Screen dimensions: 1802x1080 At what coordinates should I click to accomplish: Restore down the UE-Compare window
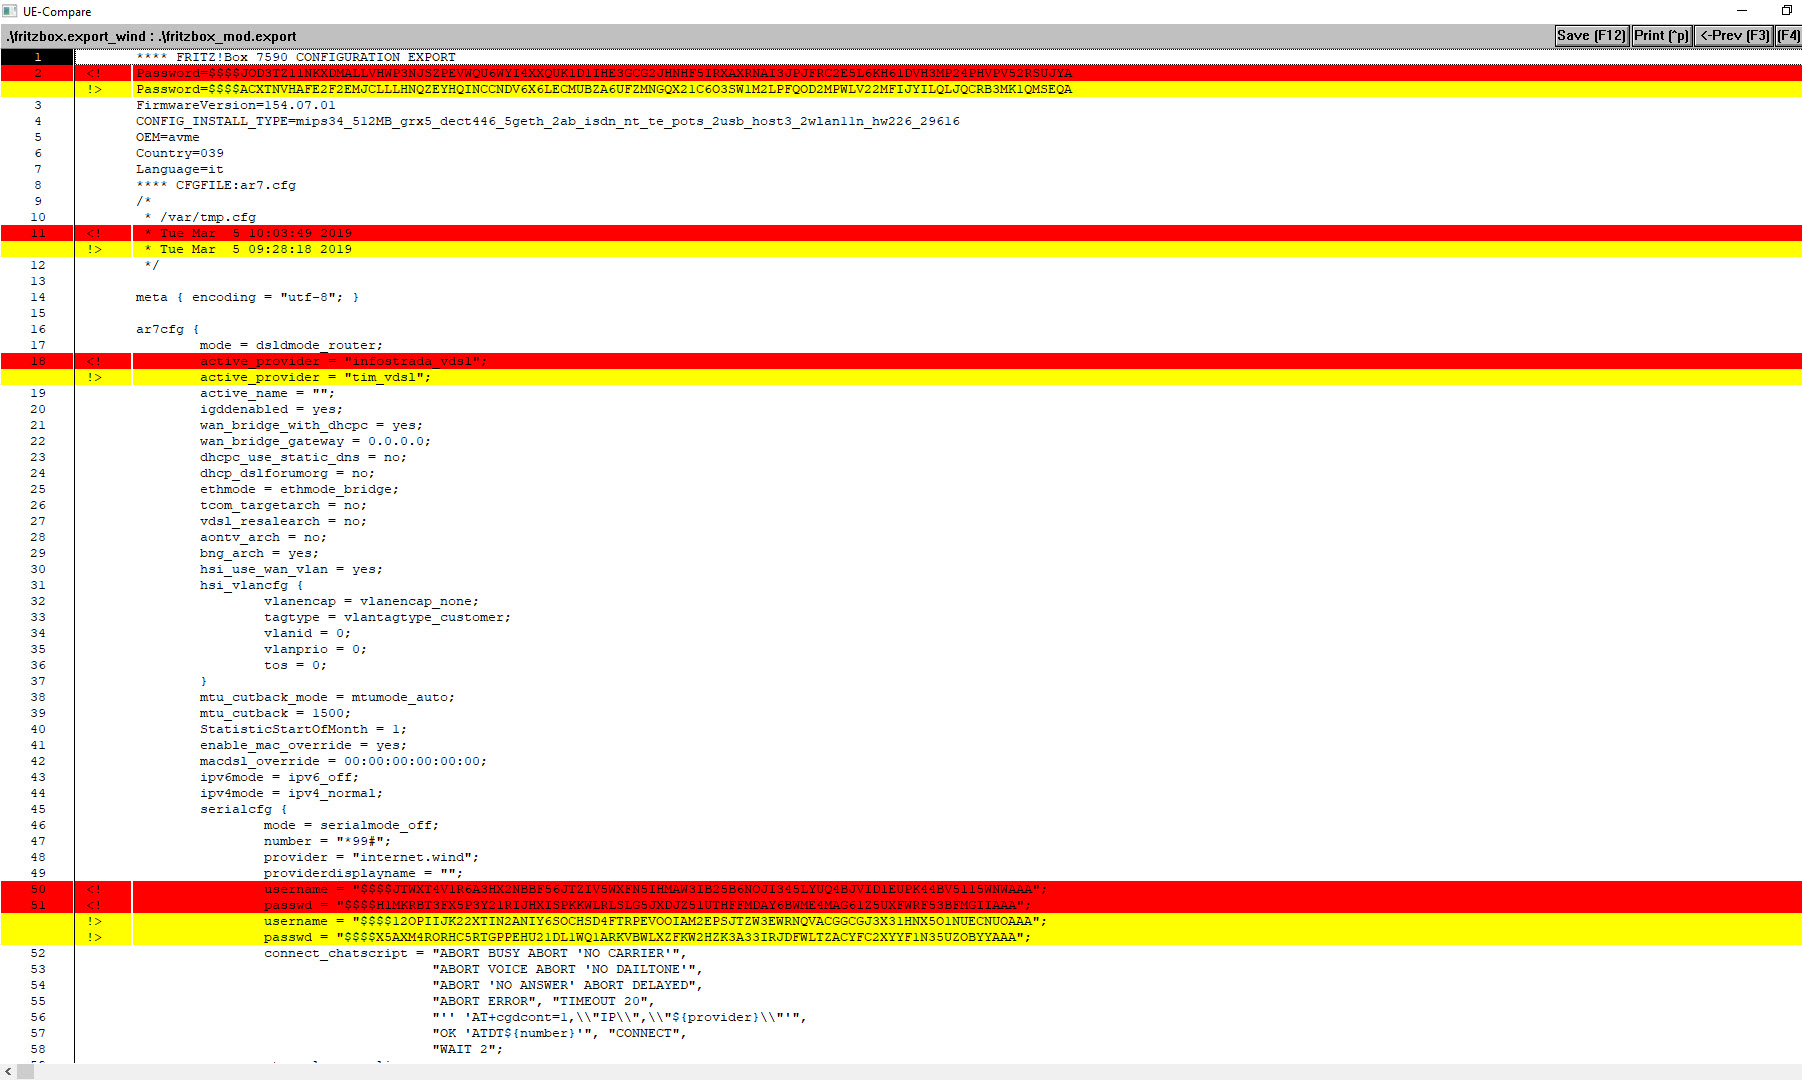click(x=1786, y=11)
